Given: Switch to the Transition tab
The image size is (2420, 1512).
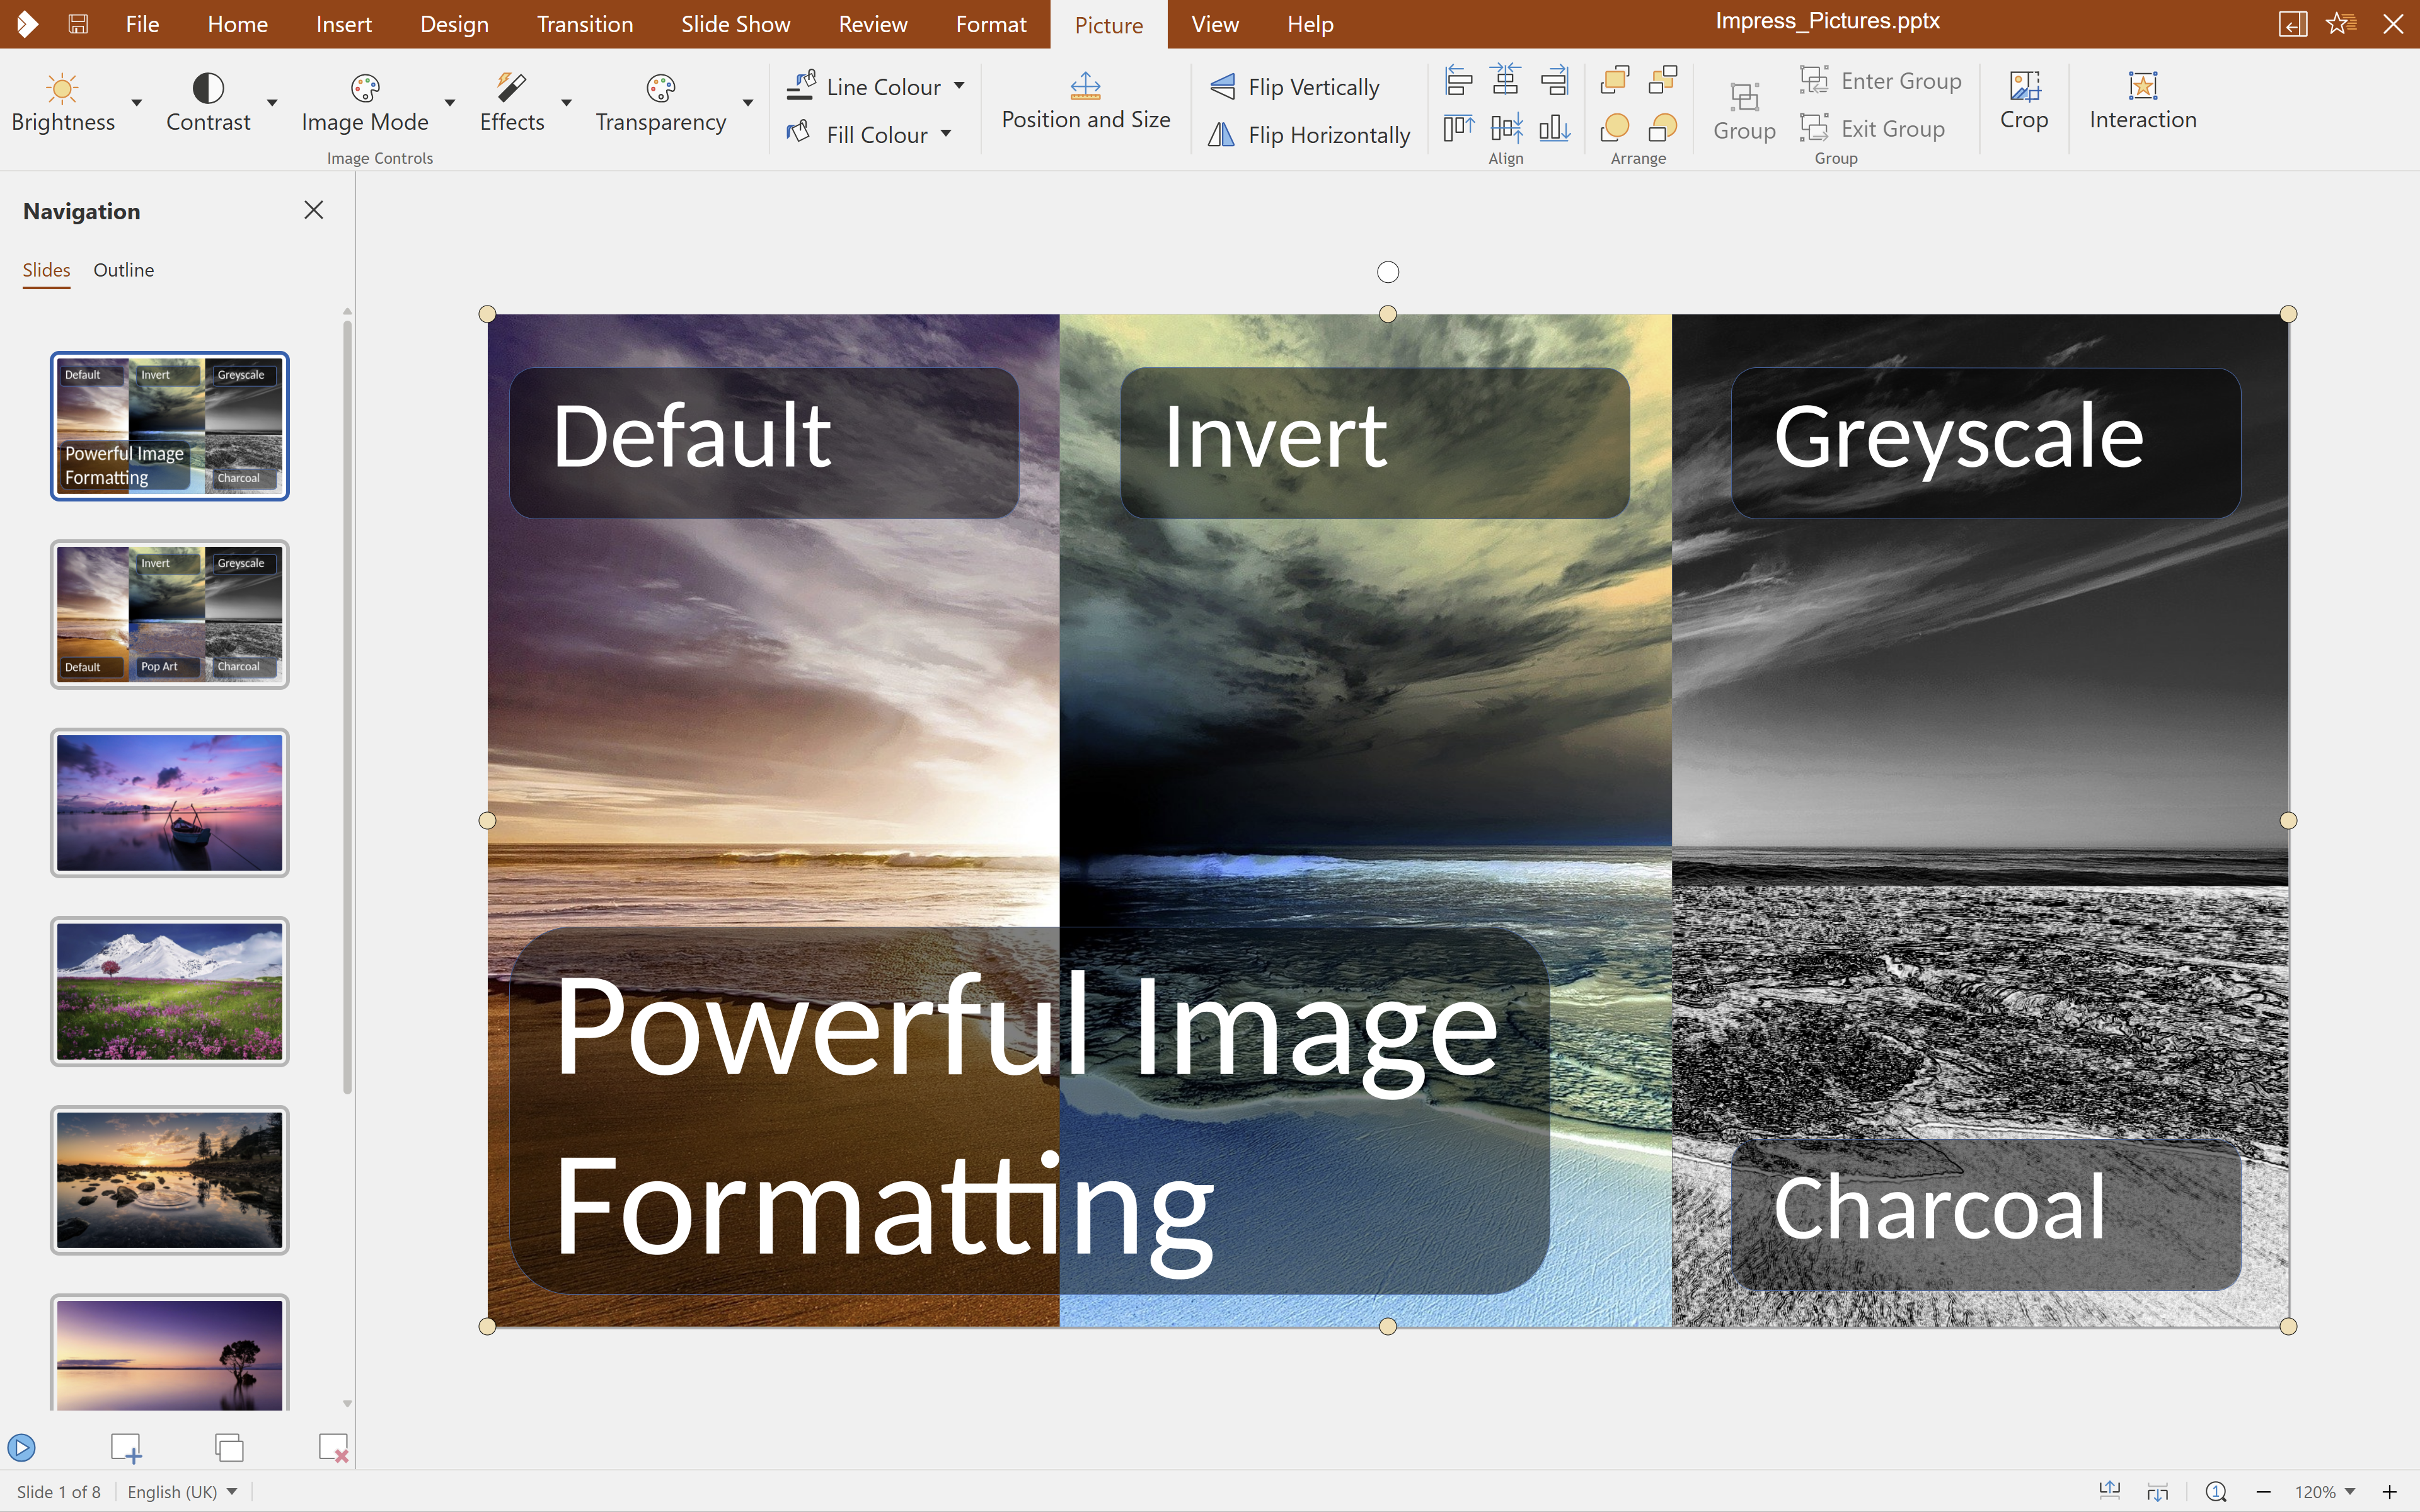Looking at the screenshot, I should point(585,24).
